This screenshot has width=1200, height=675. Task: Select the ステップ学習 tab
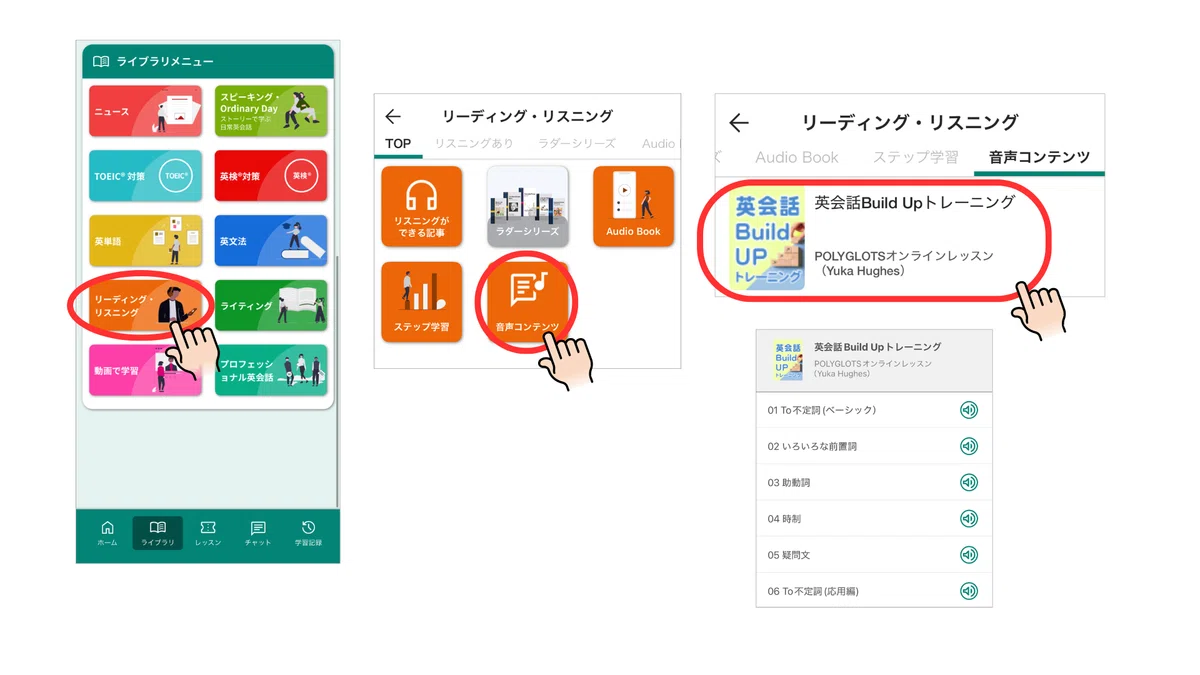pos(916,157)
